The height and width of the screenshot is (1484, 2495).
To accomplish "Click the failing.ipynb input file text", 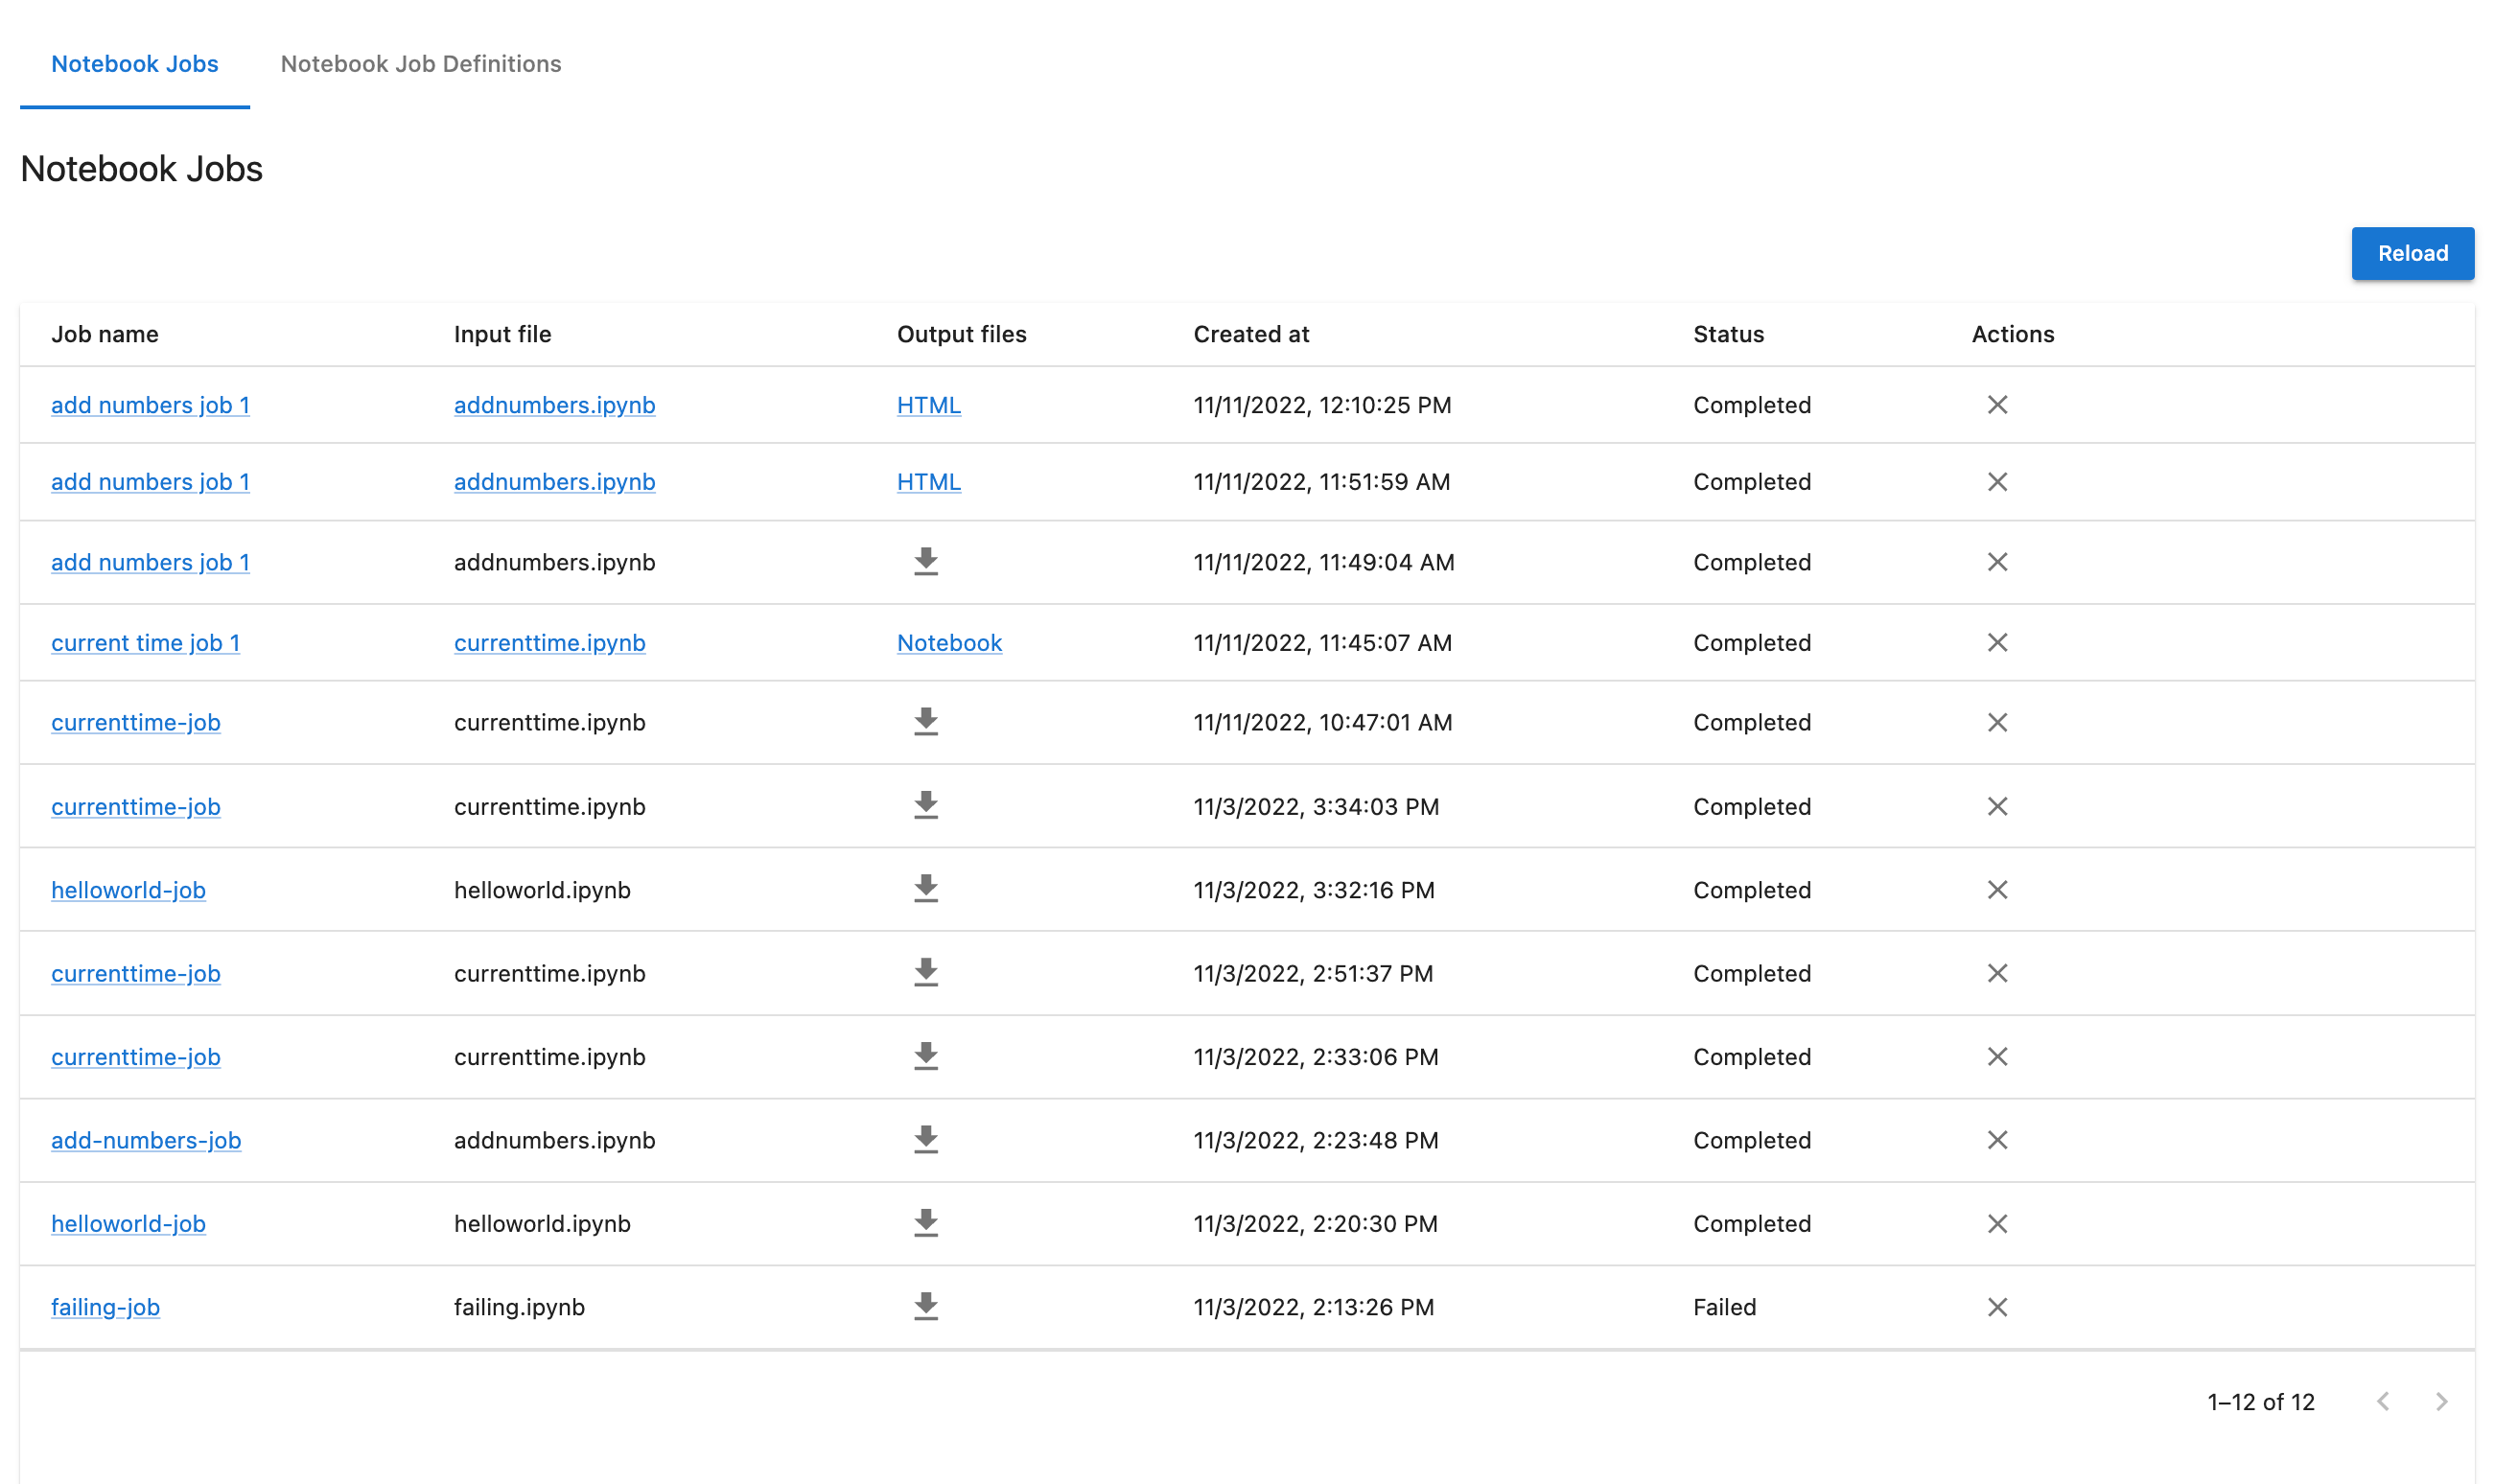I will (519, 1308).
